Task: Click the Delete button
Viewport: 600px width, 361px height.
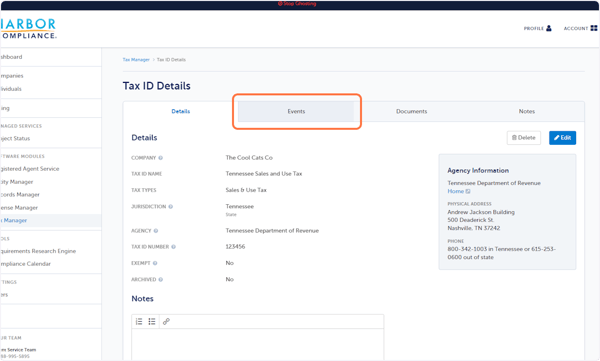Action: click(x=523, y=138)
